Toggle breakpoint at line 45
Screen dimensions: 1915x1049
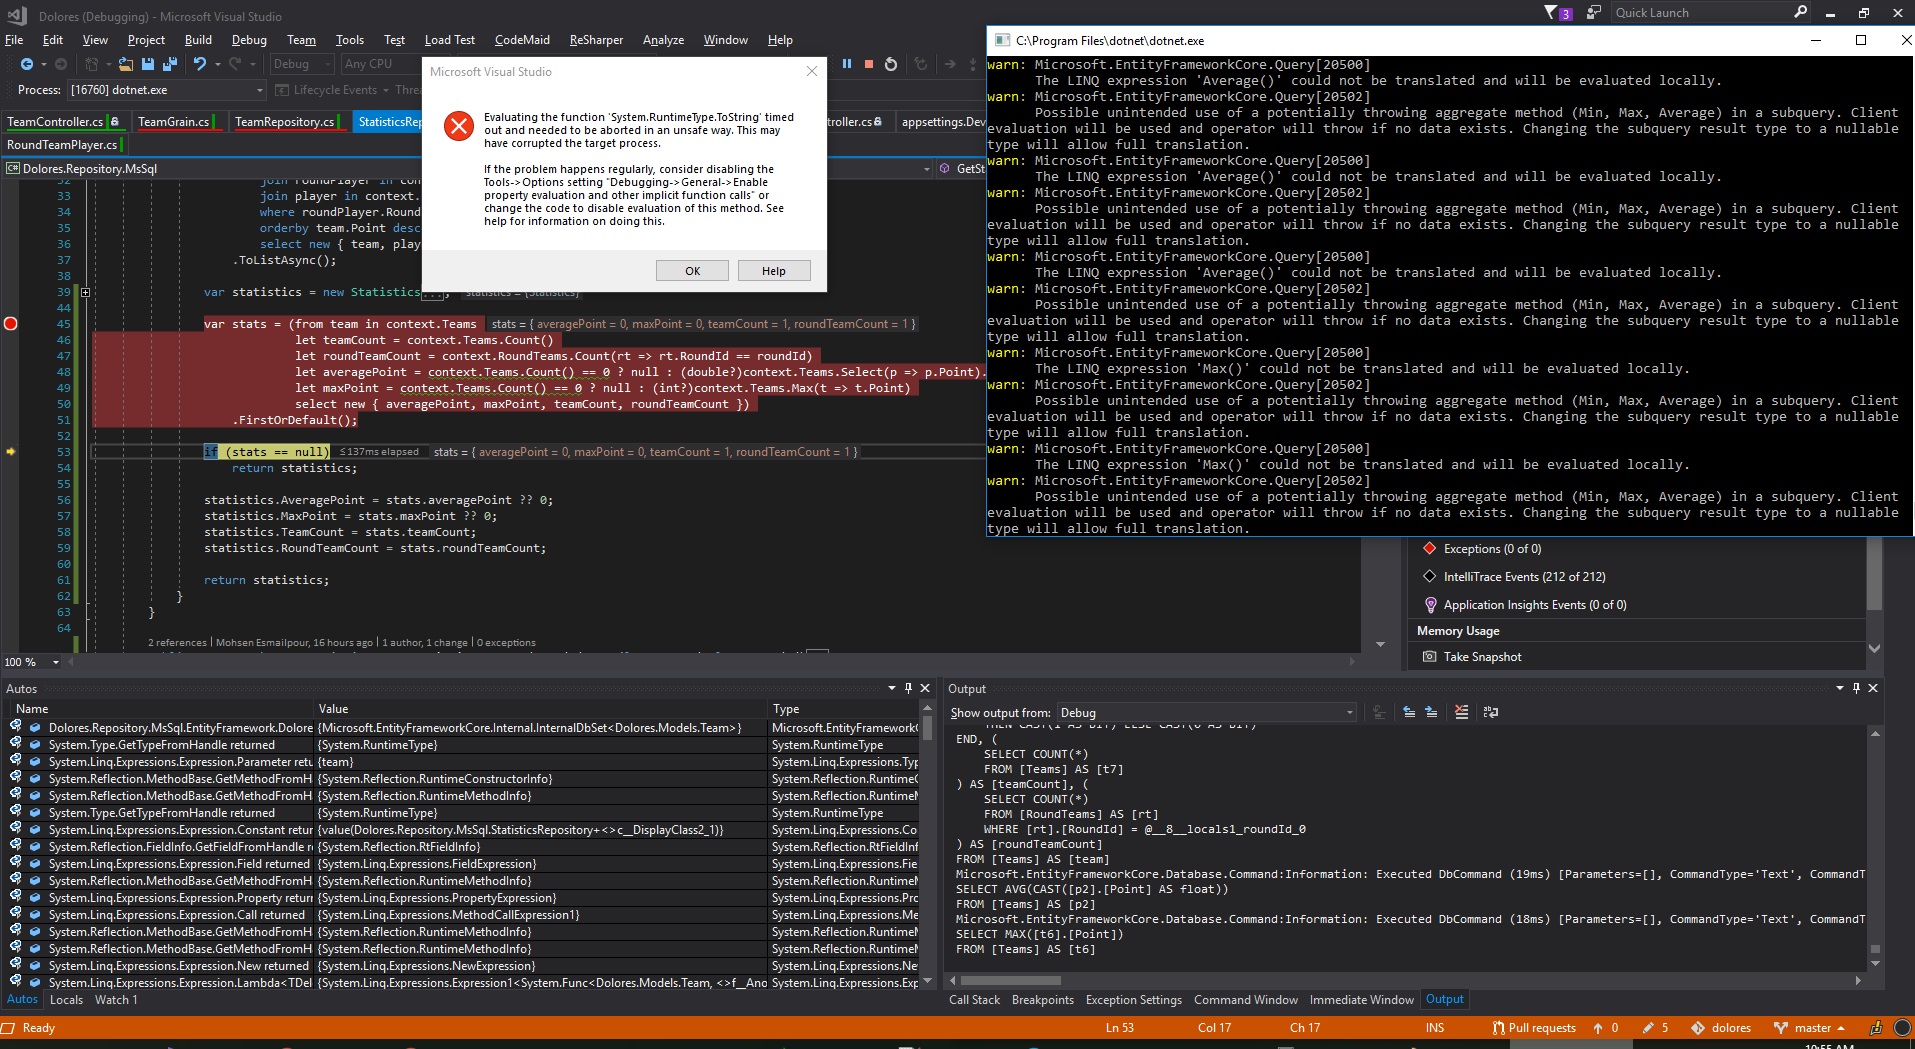(10, 323)
